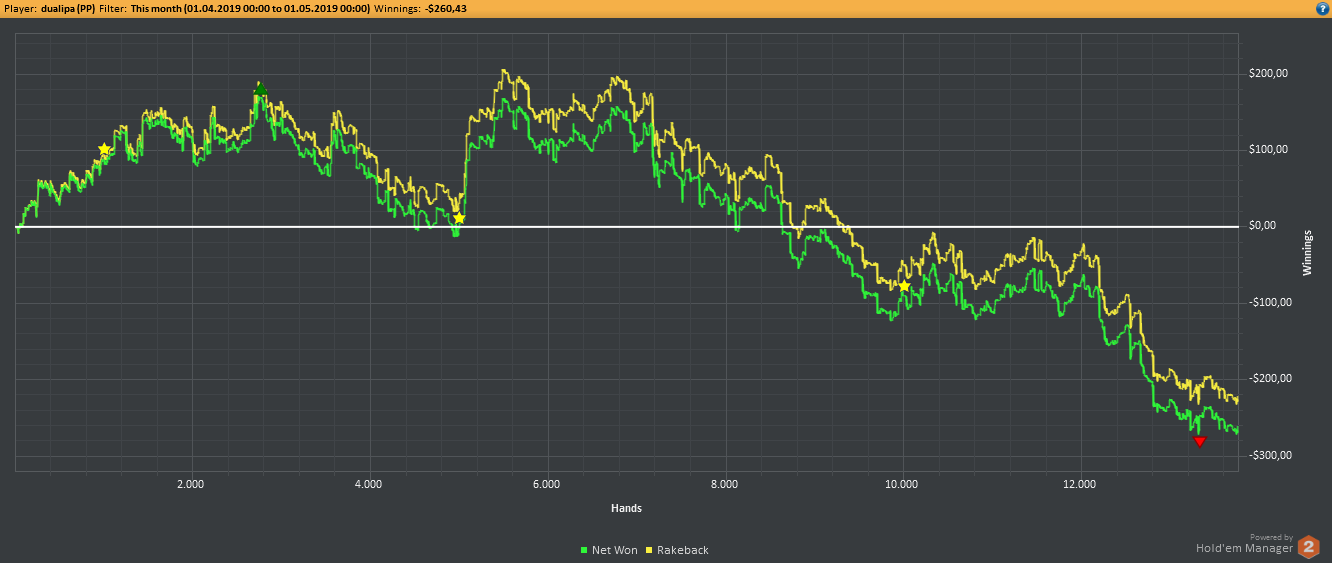Click the red downward triangle low-point marker
This screenshot has width=1332, height=563.
point(1200,441)
